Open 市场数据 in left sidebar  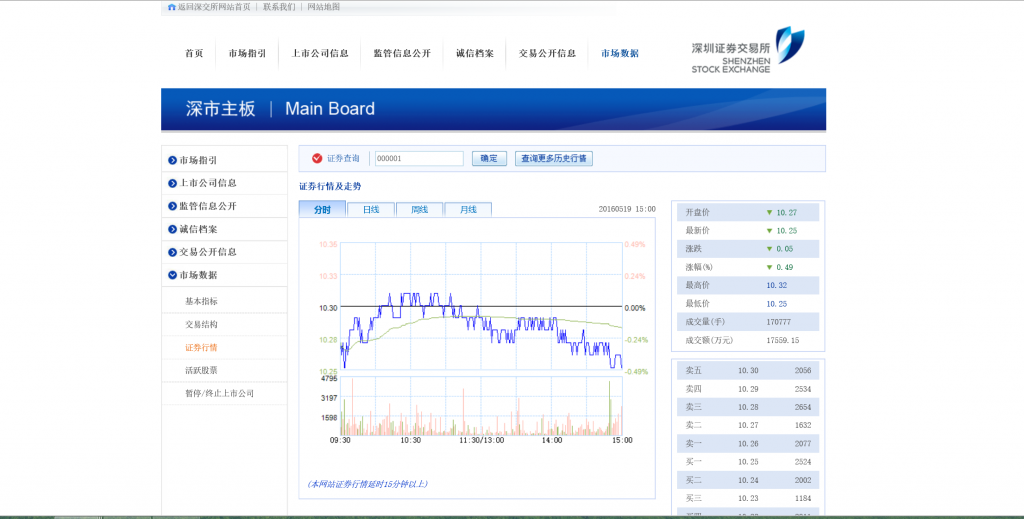point(198,275)
